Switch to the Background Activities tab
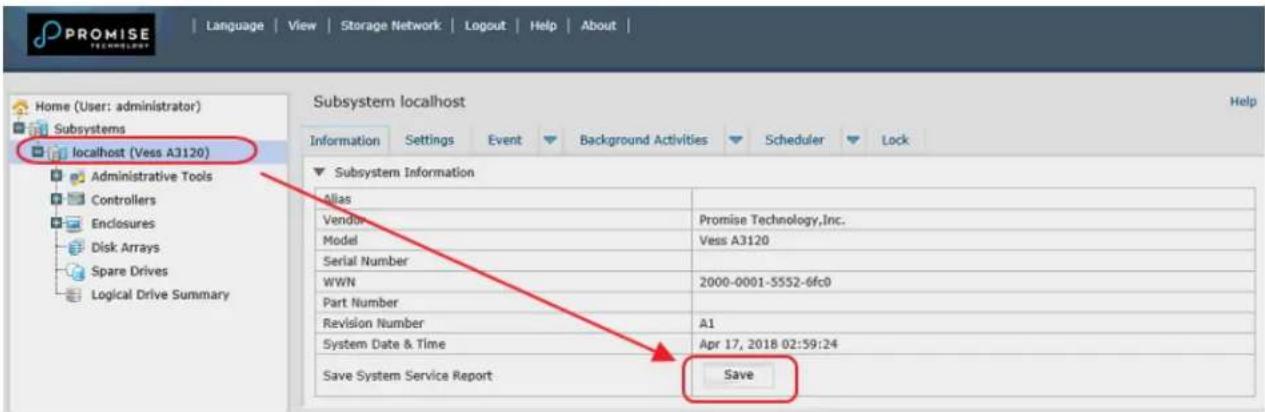The image size is (1265, 412). (x=644, y=140)
